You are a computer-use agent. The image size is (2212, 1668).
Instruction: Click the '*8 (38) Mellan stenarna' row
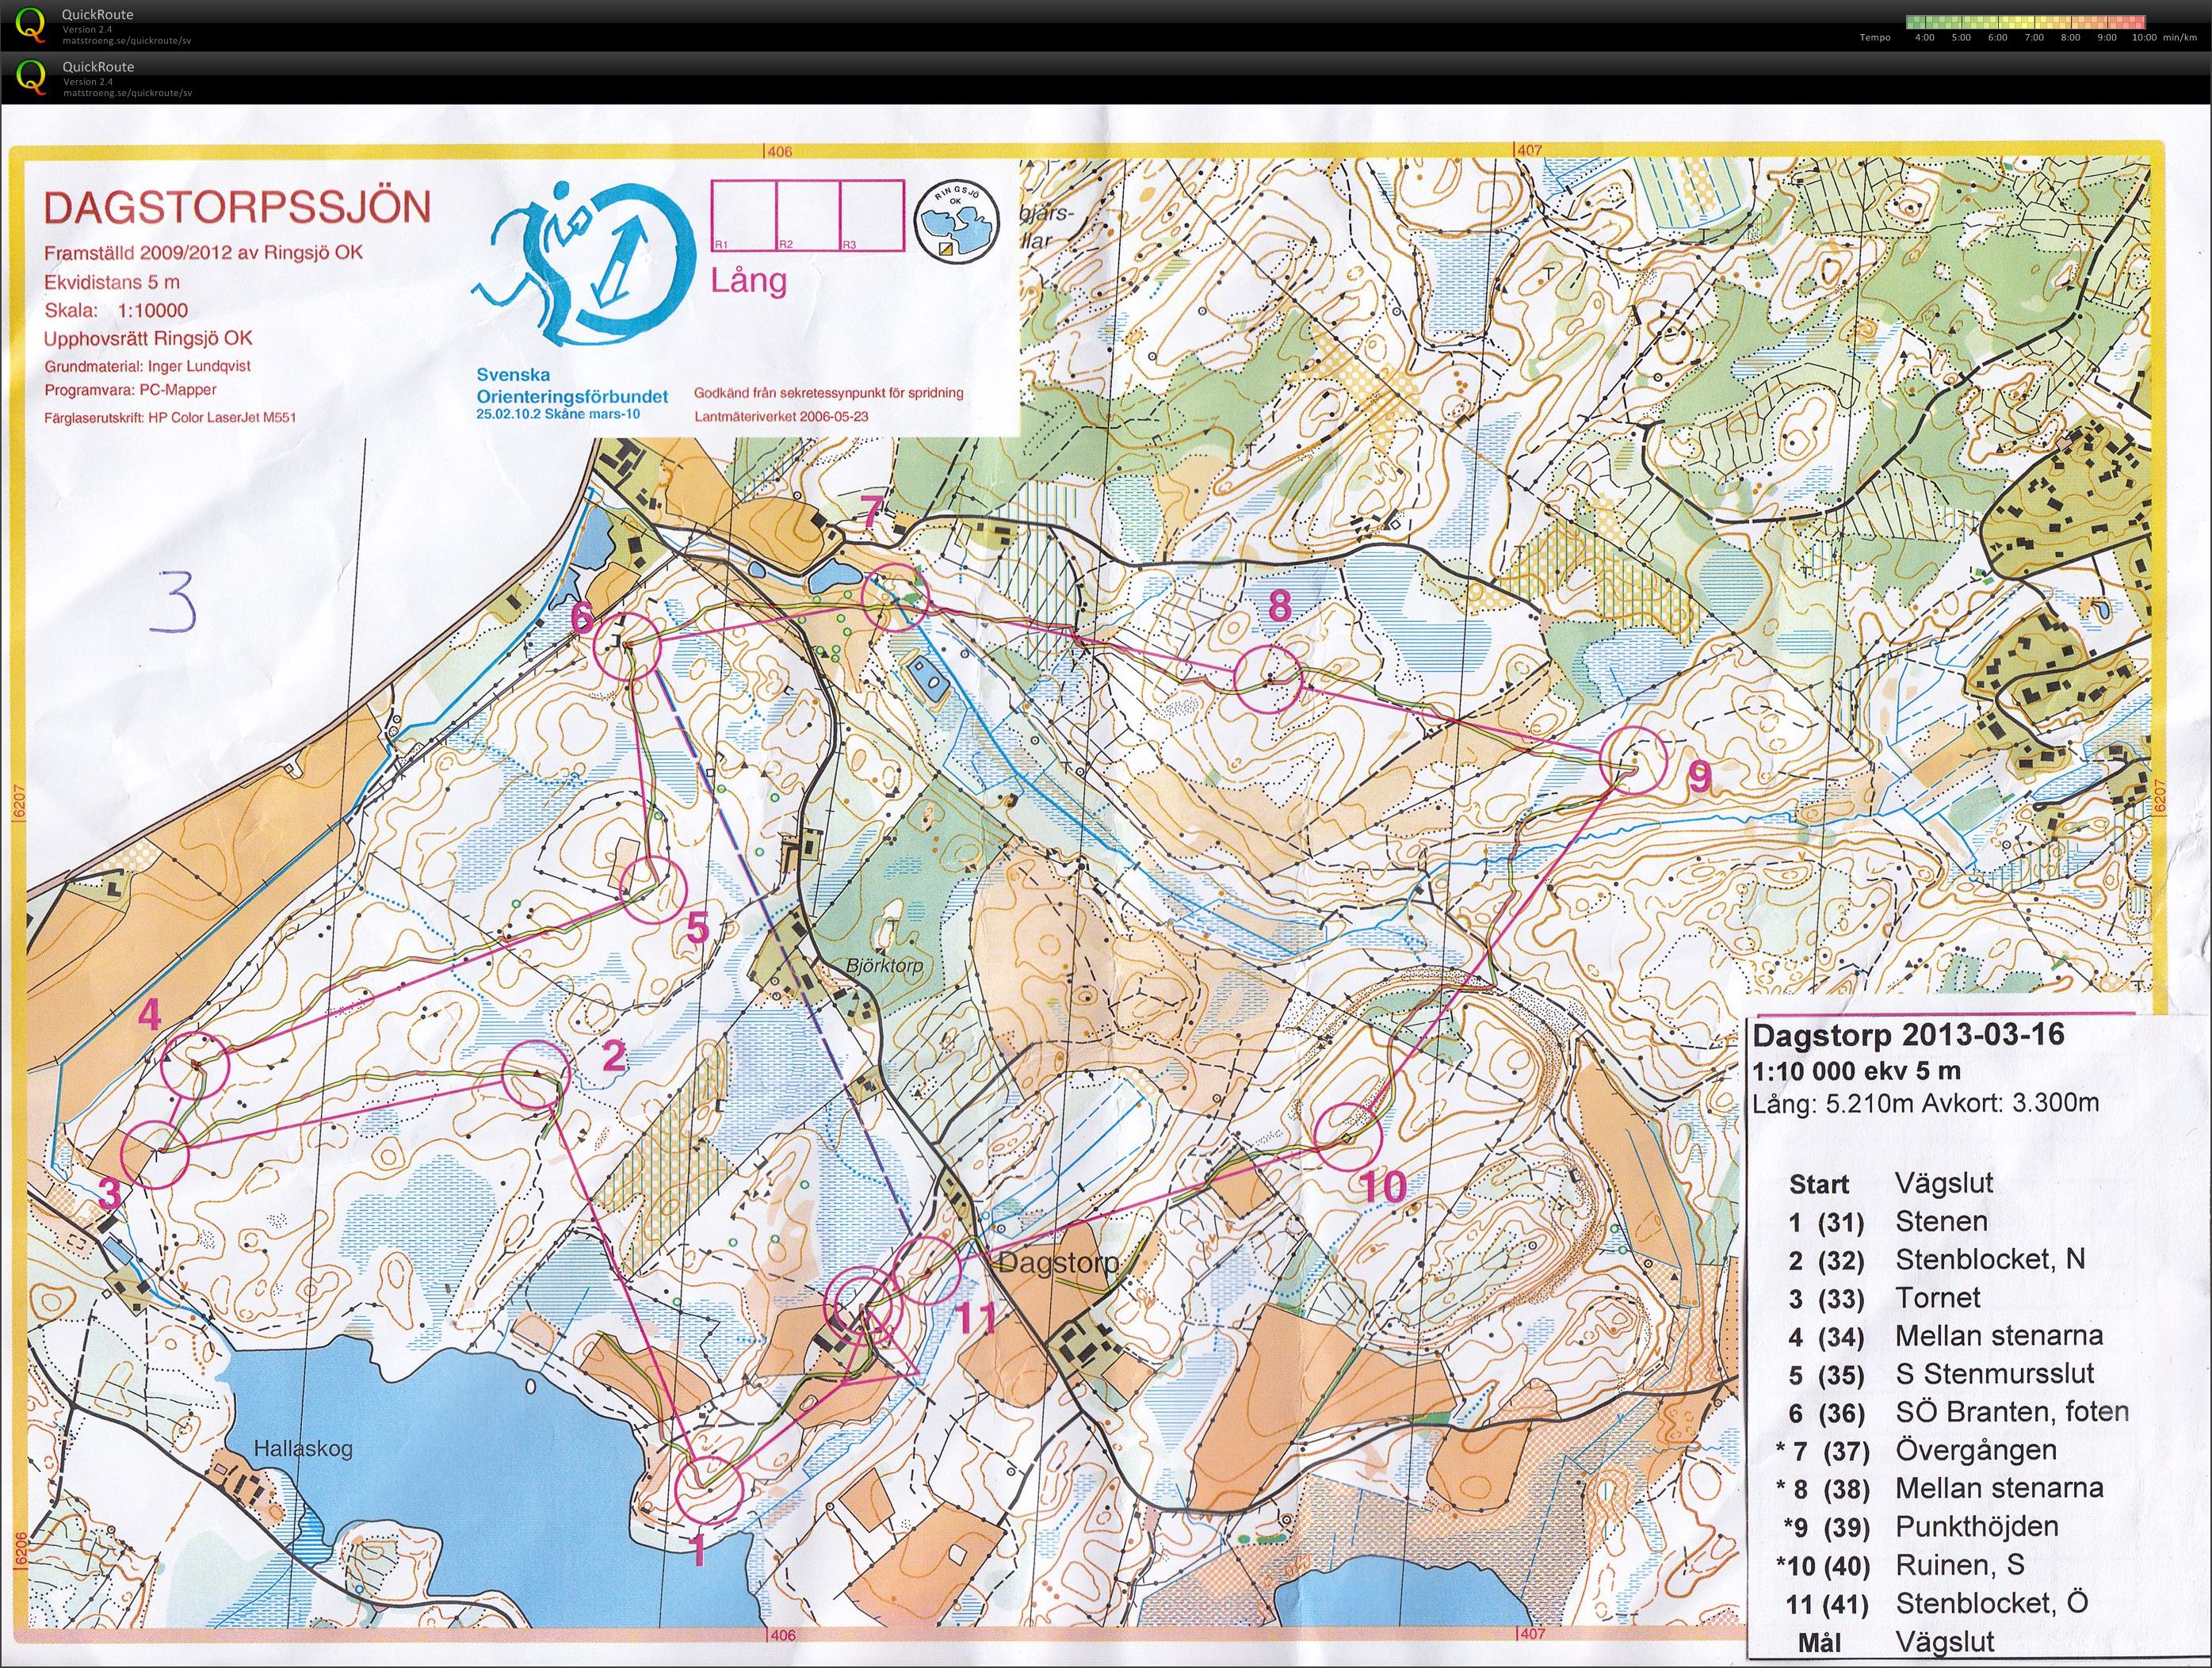pyautogui.click(x=1940, y=1488)
